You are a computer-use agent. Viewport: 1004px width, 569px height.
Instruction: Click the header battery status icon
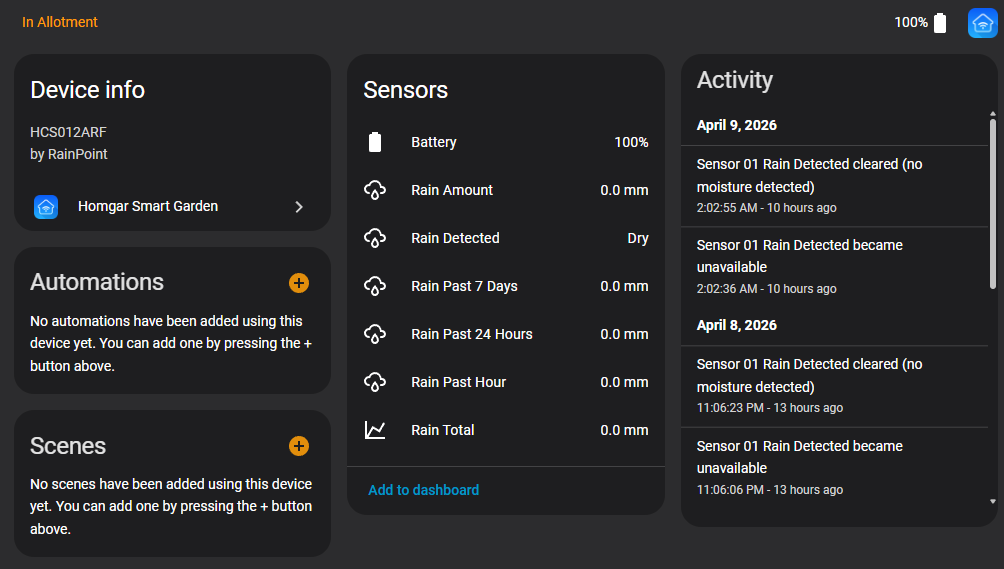(x=940, y=22)
